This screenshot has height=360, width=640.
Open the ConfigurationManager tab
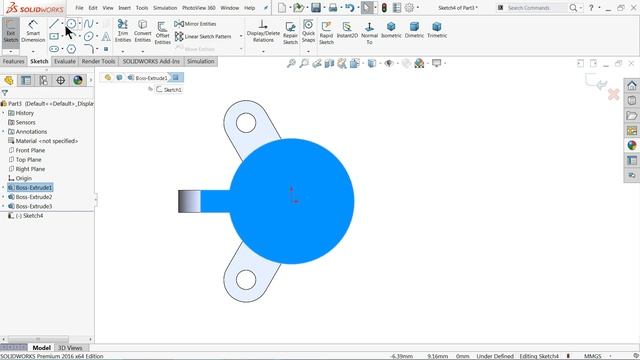coord(43,80)
